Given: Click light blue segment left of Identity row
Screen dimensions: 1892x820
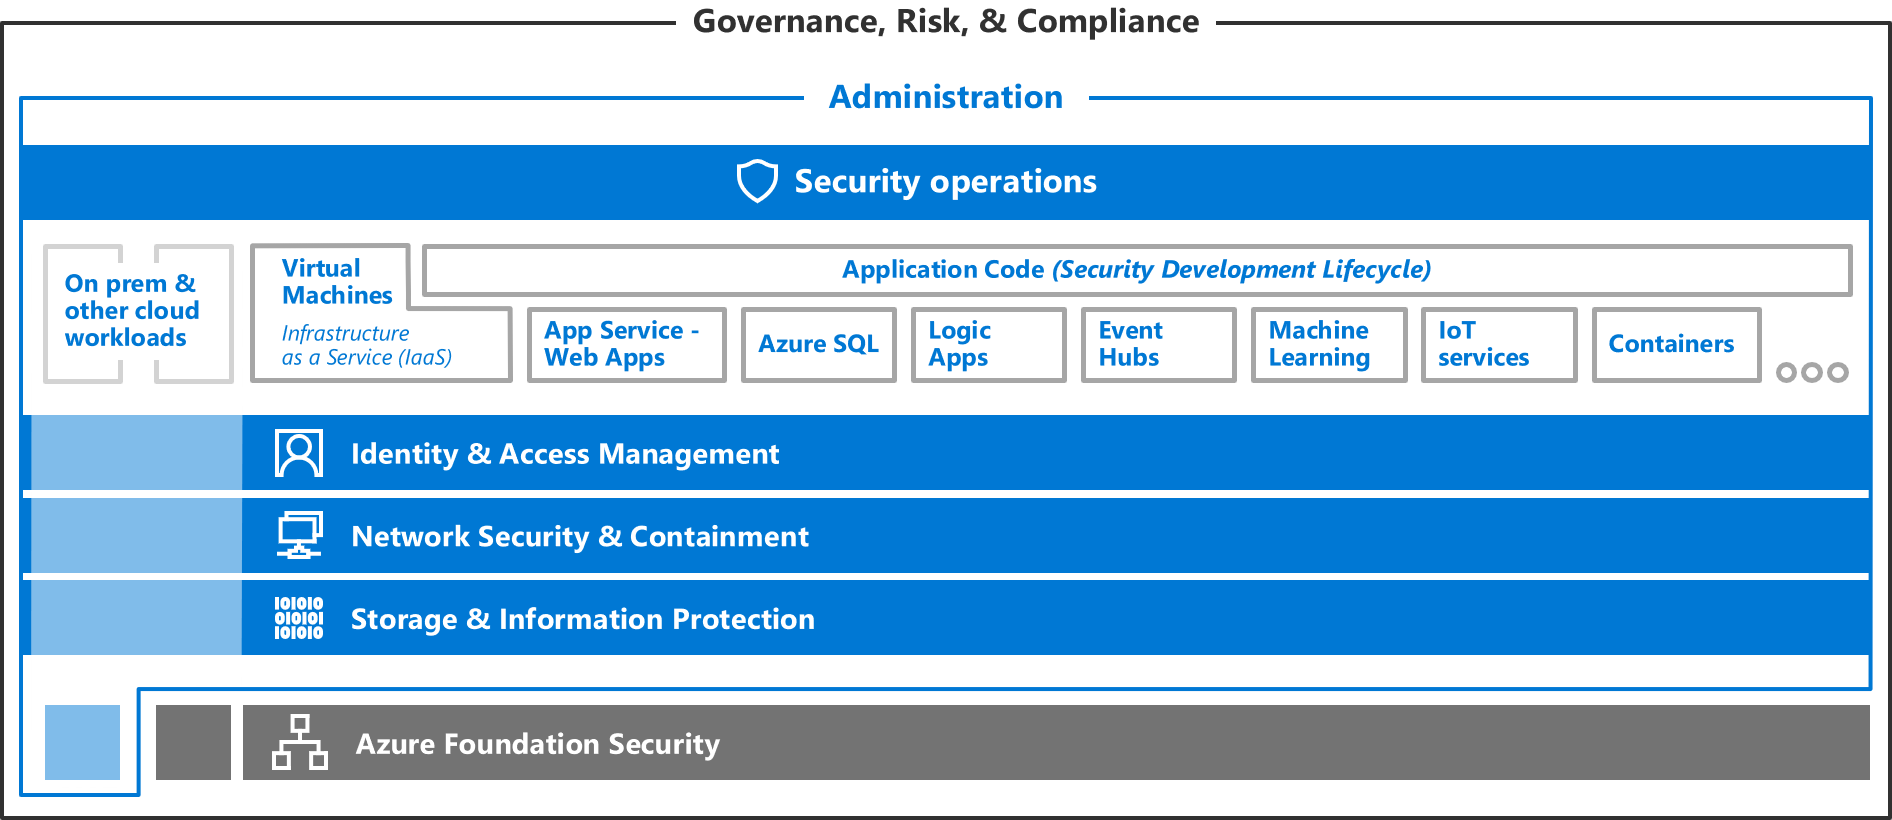Looking at the screenshot, I should [136, 453].
